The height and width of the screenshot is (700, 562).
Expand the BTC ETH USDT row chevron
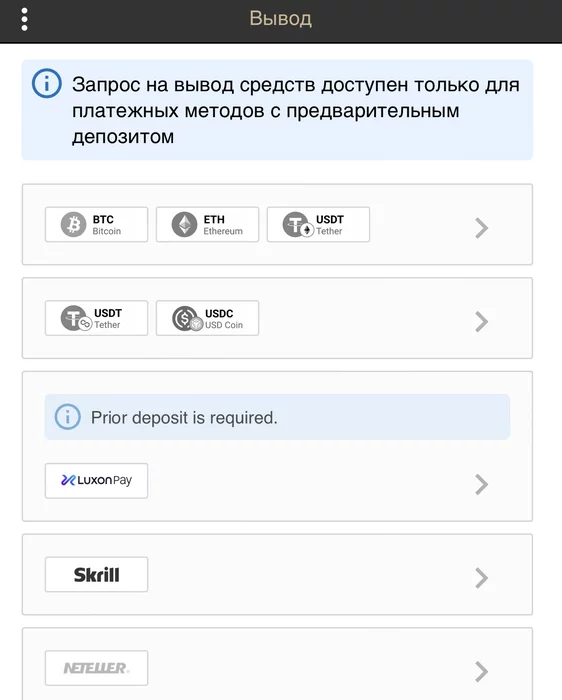pos(481,228)
